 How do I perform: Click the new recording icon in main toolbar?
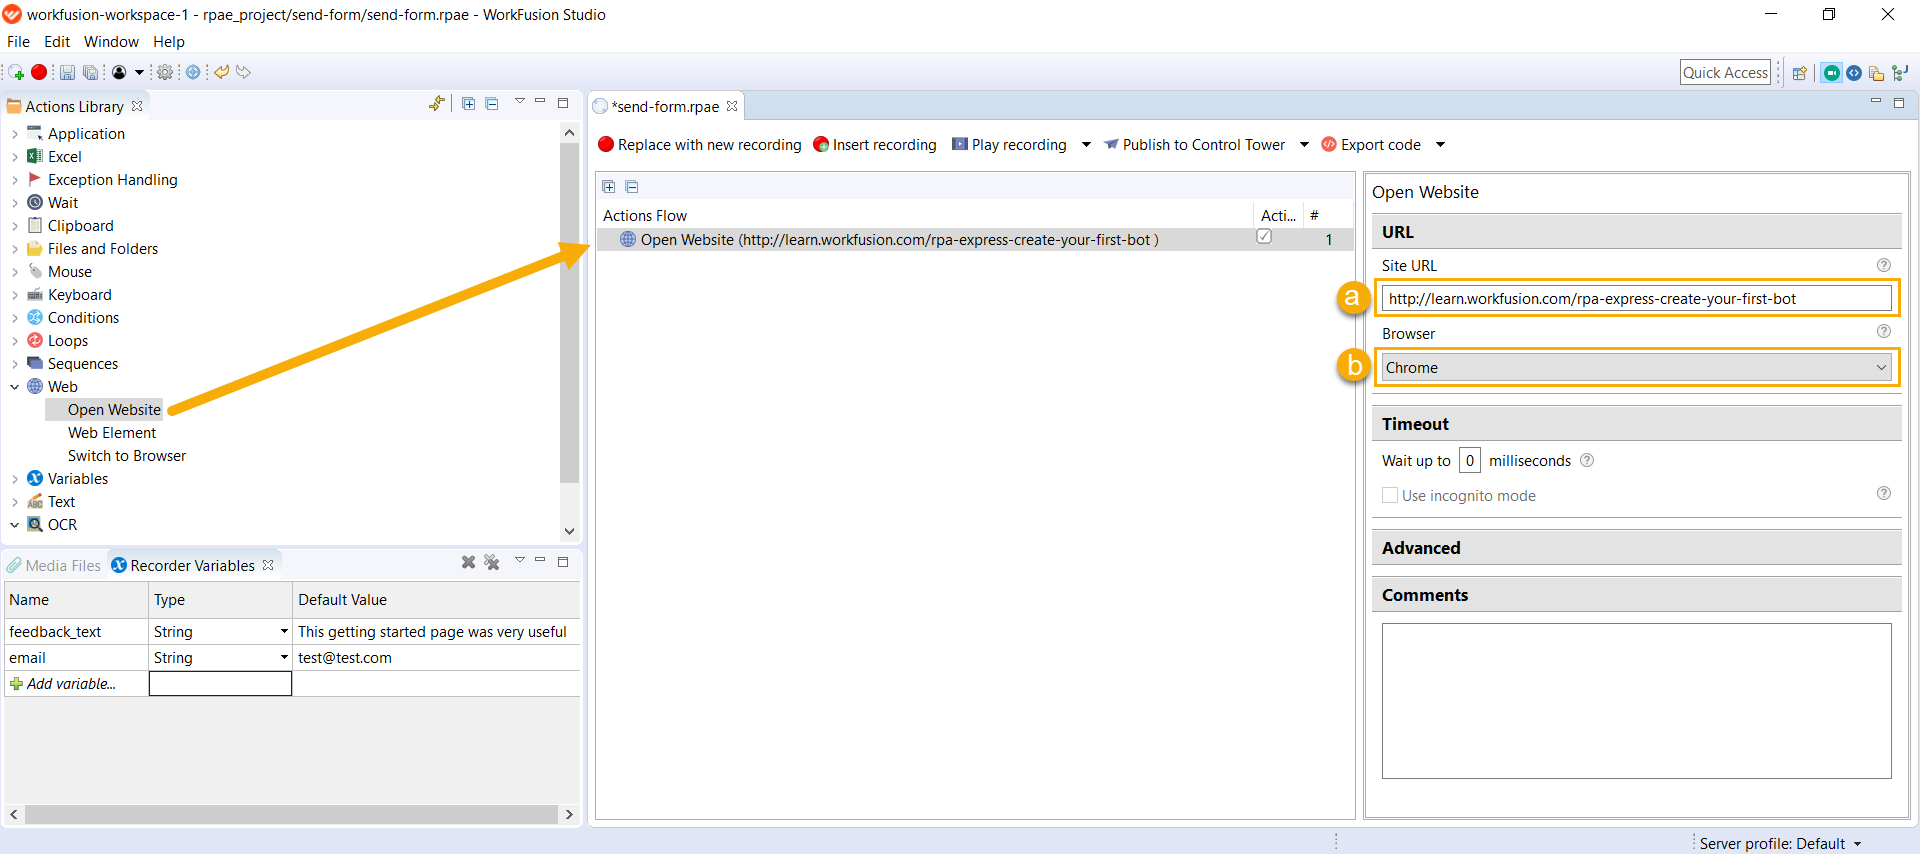tap(16, 72)
